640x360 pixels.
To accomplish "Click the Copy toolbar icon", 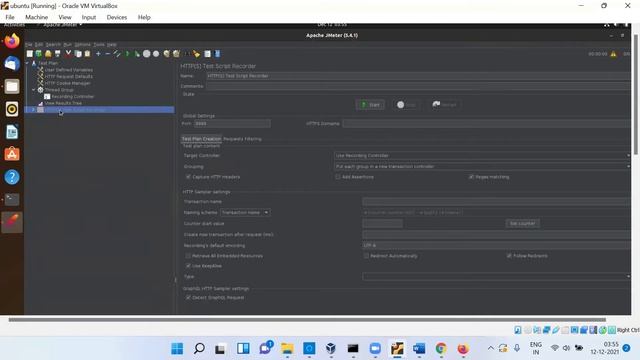I will point(78,53).
